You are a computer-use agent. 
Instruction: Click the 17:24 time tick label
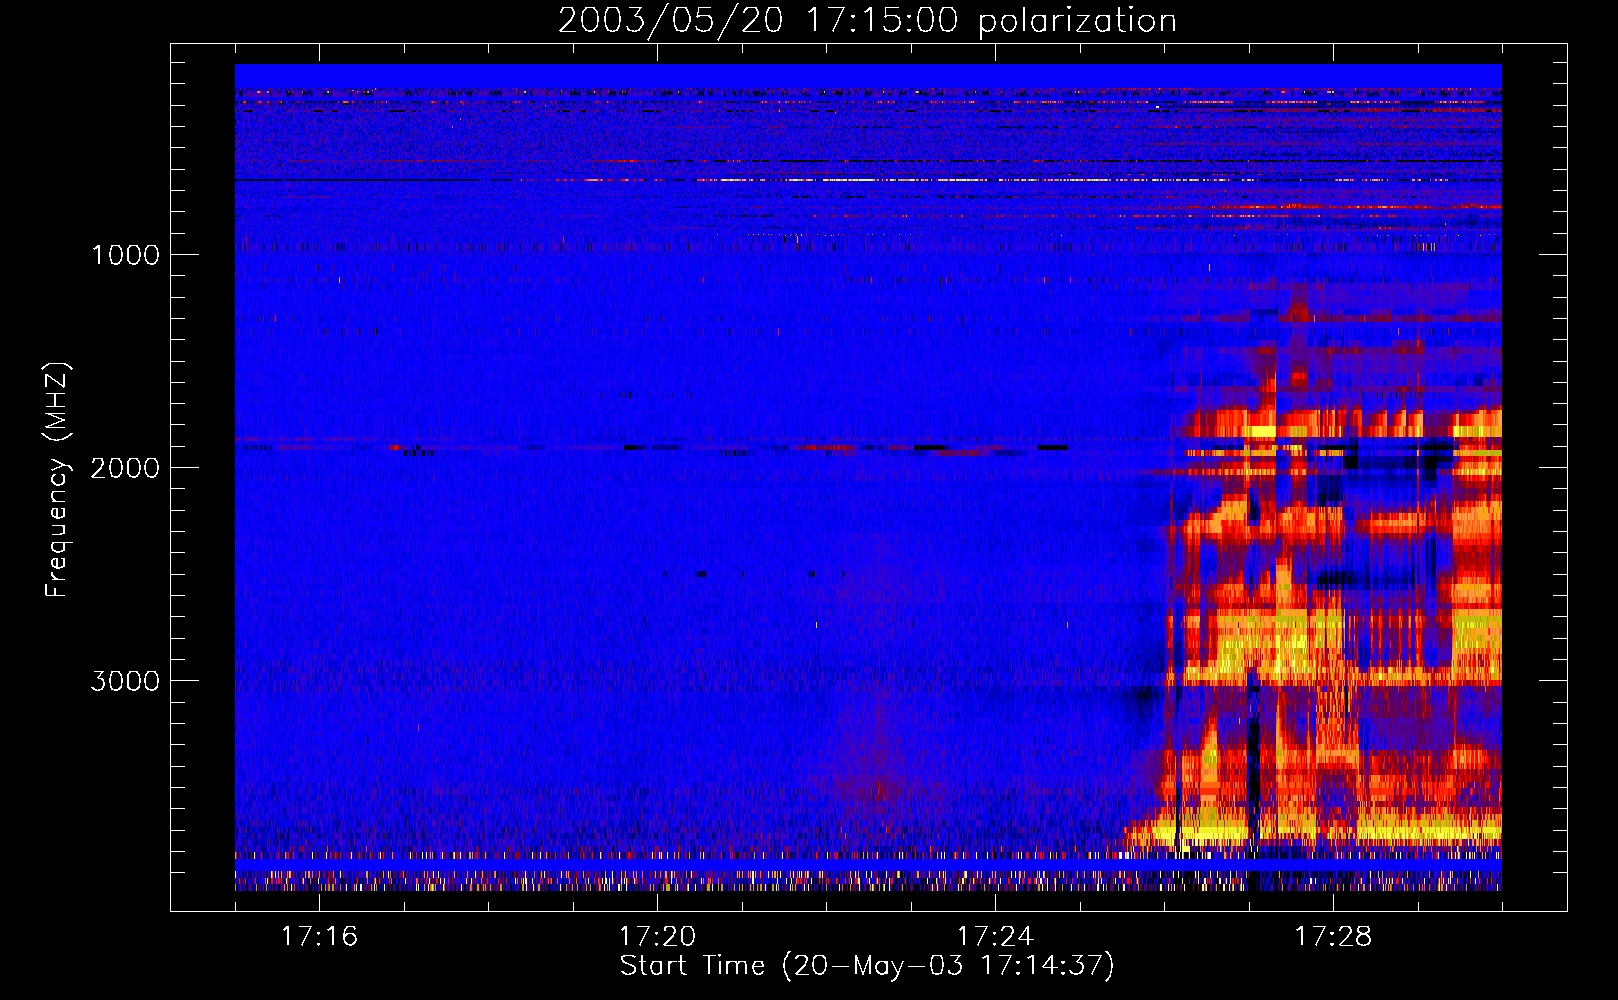(995, 936)
